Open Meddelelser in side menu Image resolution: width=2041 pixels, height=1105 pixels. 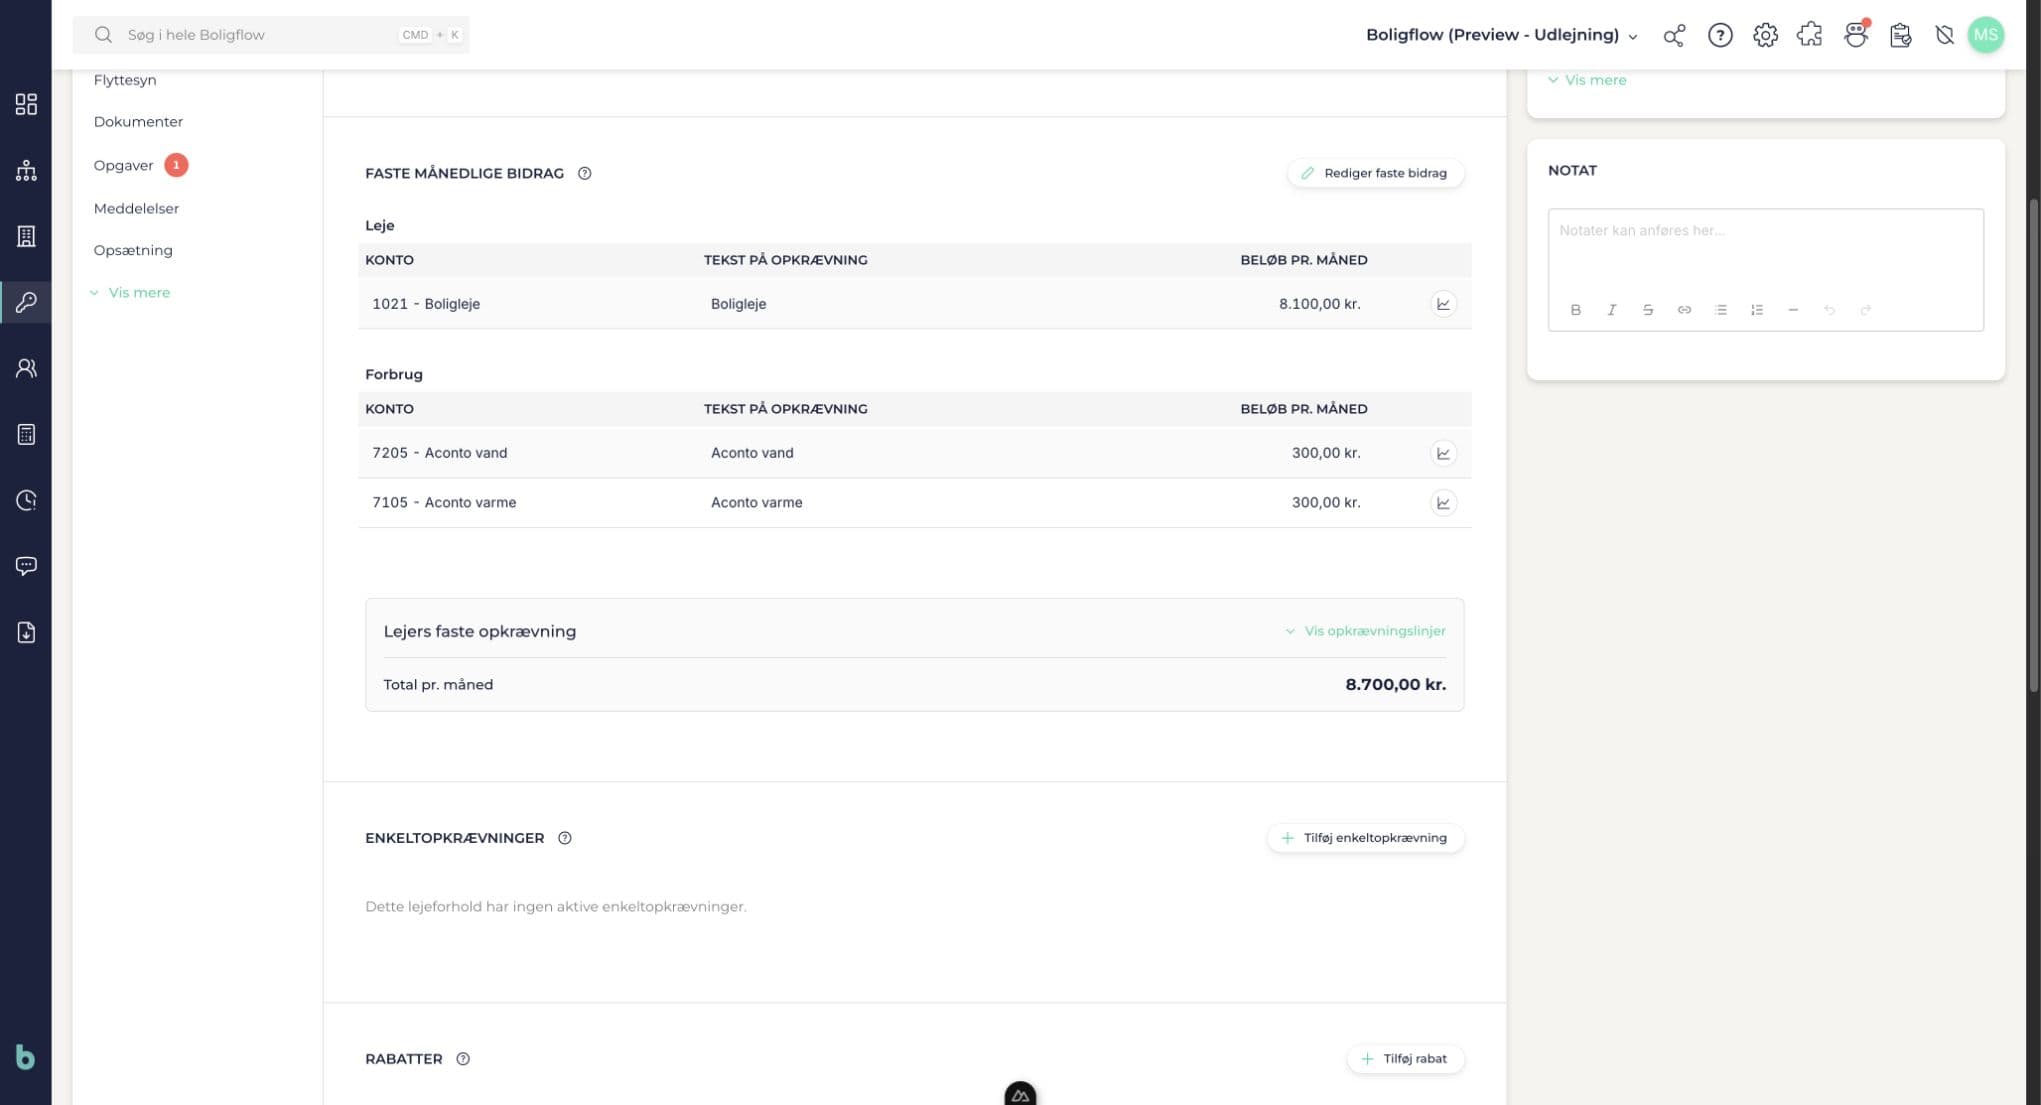(136, 209)
